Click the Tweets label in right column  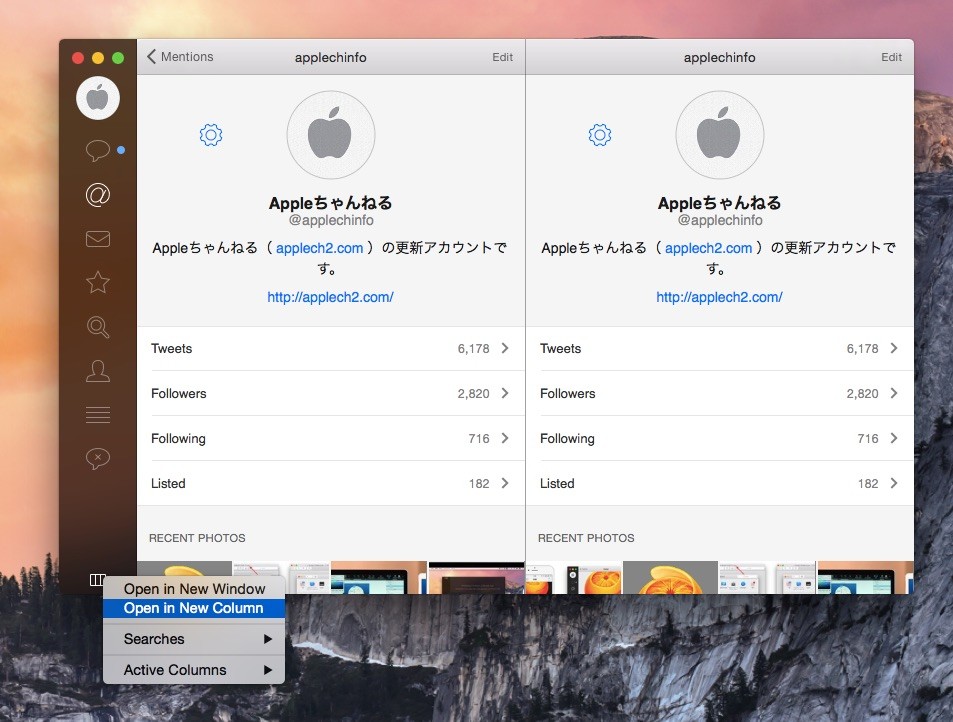560,349
